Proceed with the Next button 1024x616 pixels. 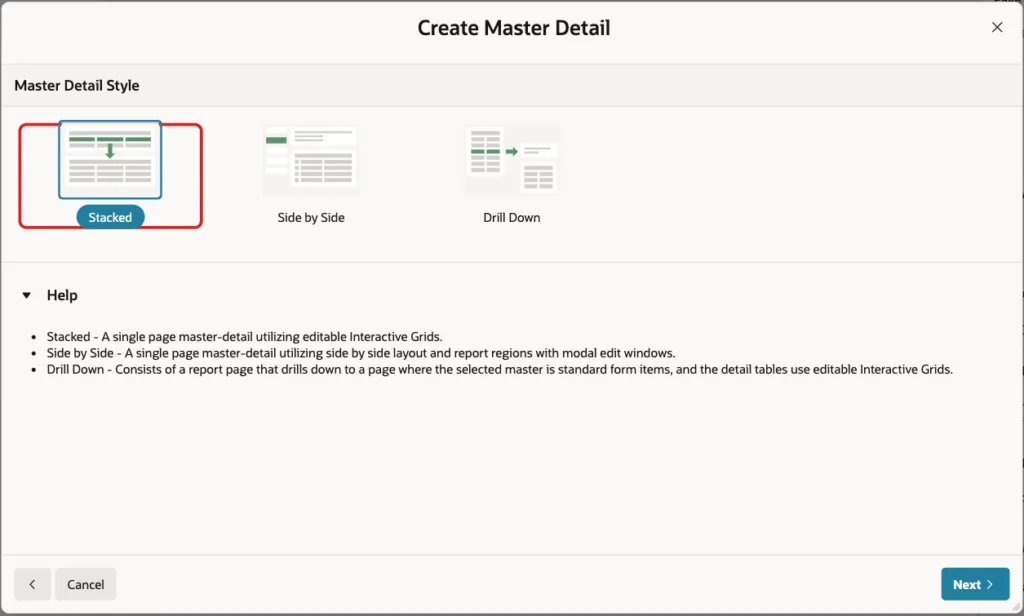coord(975,584)
